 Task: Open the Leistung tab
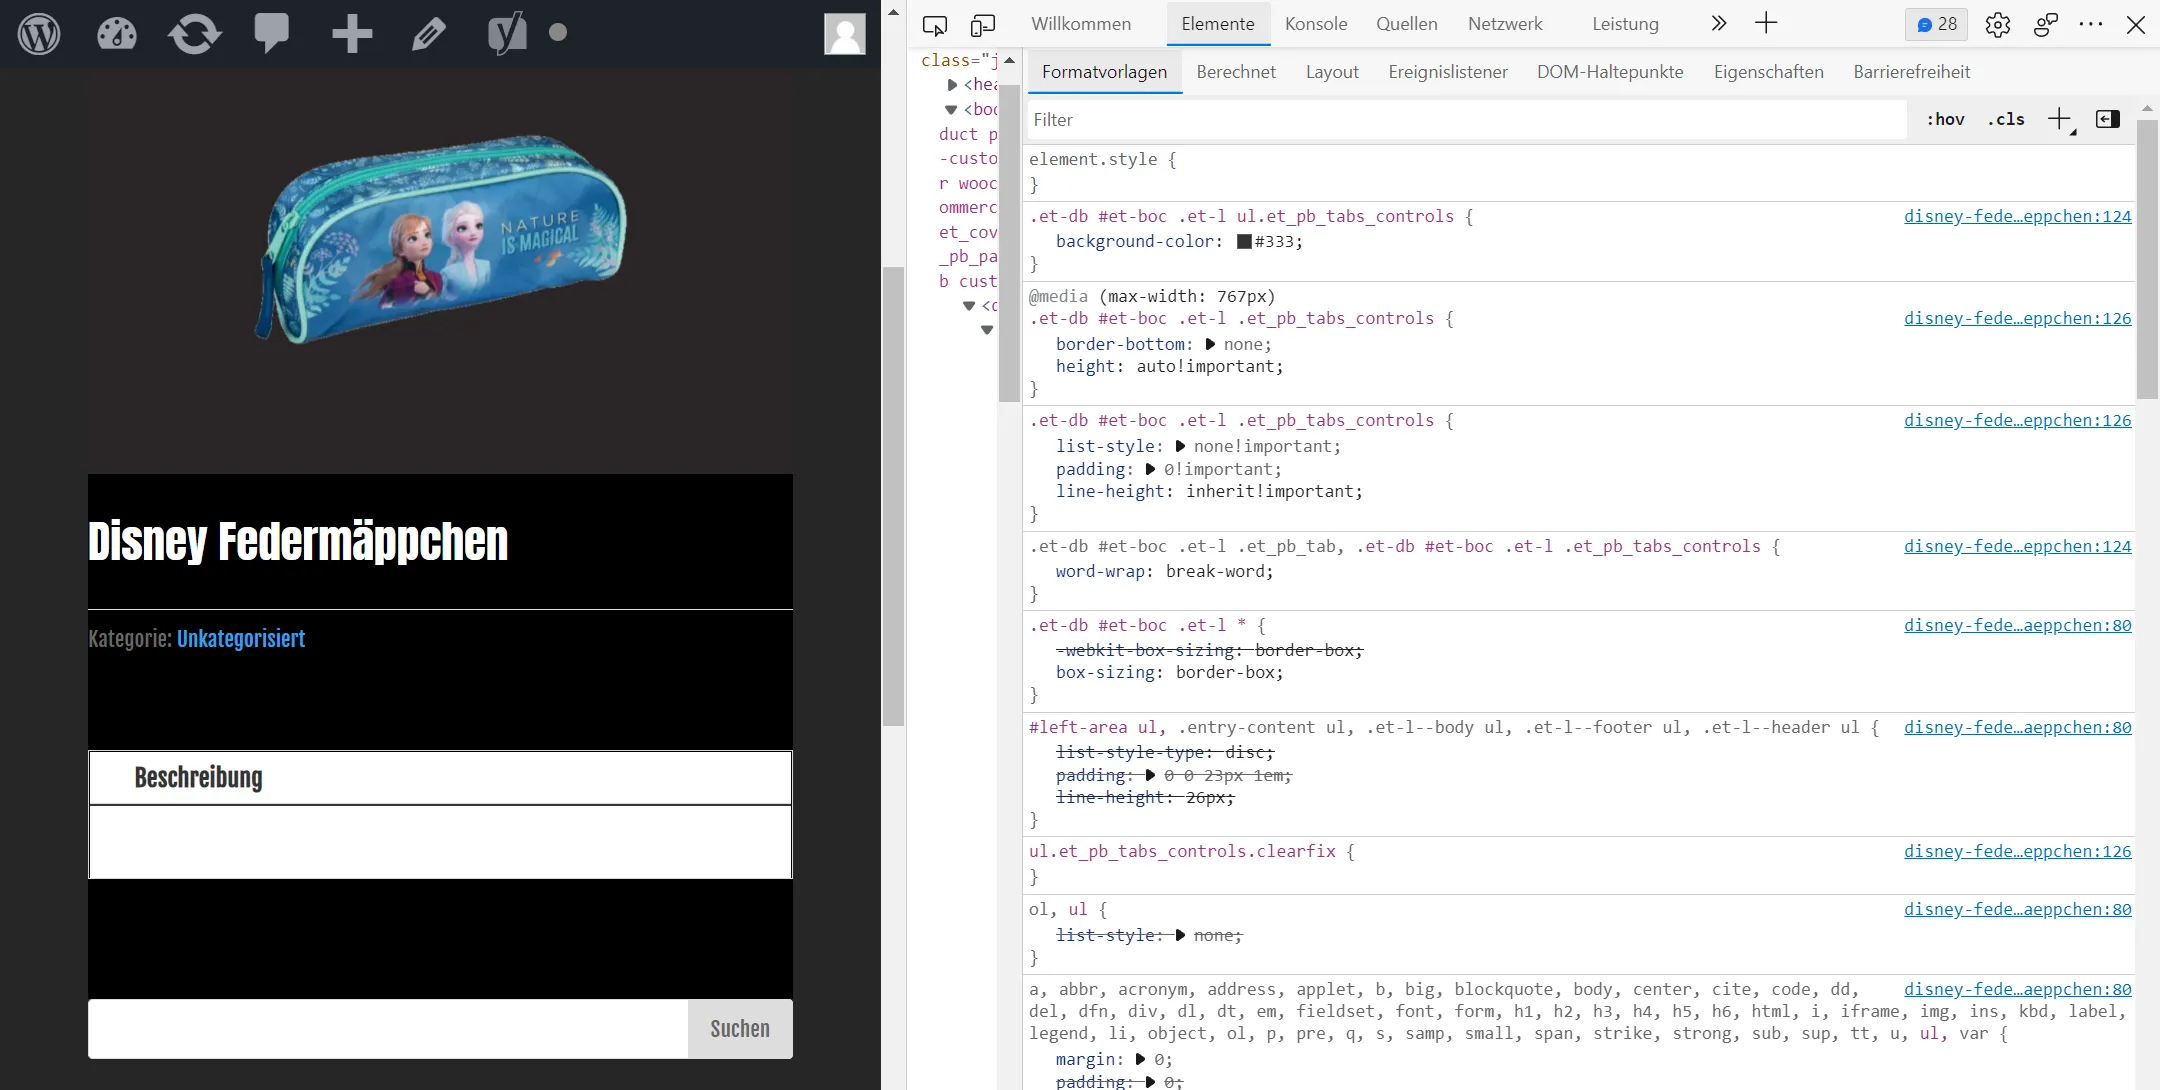[x=1625, y=24]
